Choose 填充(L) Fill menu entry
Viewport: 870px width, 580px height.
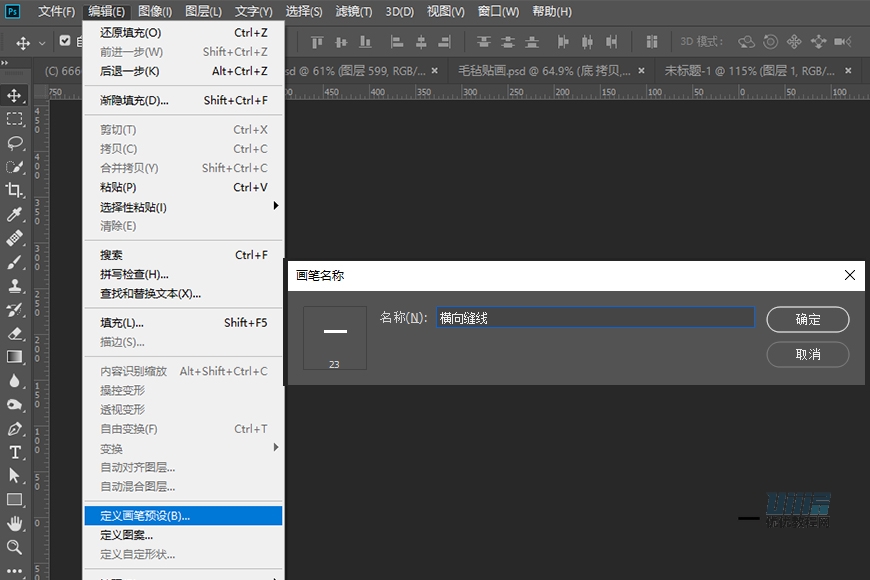[183, 322]
